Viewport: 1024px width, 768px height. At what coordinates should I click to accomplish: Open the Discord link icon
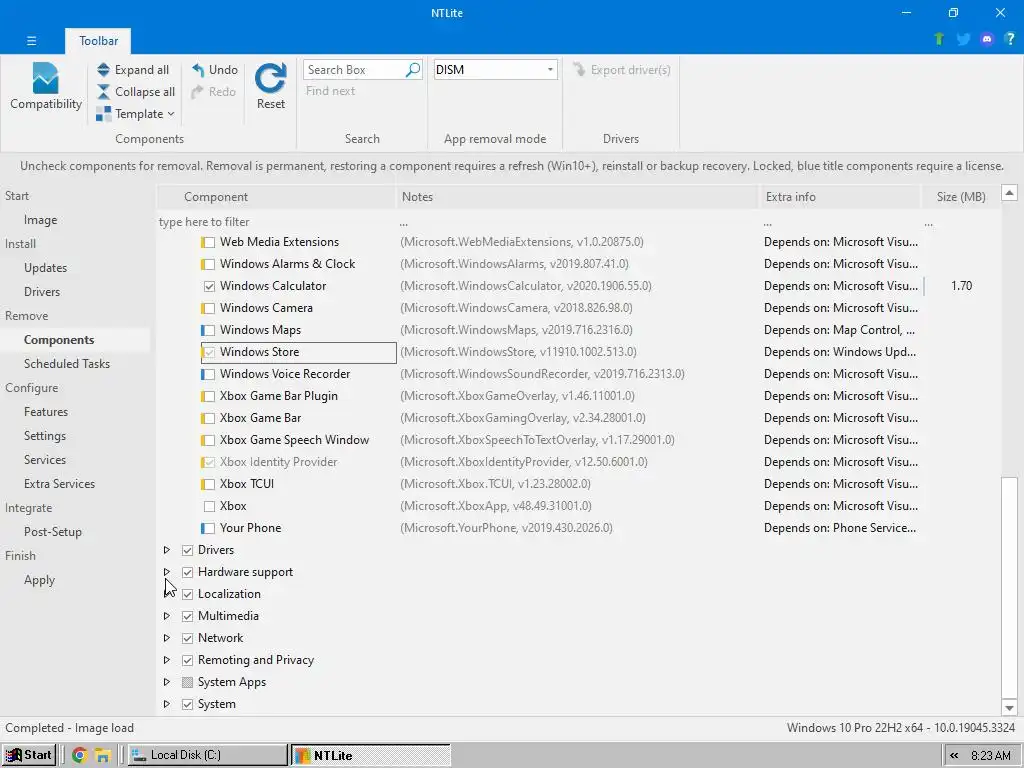987,39
